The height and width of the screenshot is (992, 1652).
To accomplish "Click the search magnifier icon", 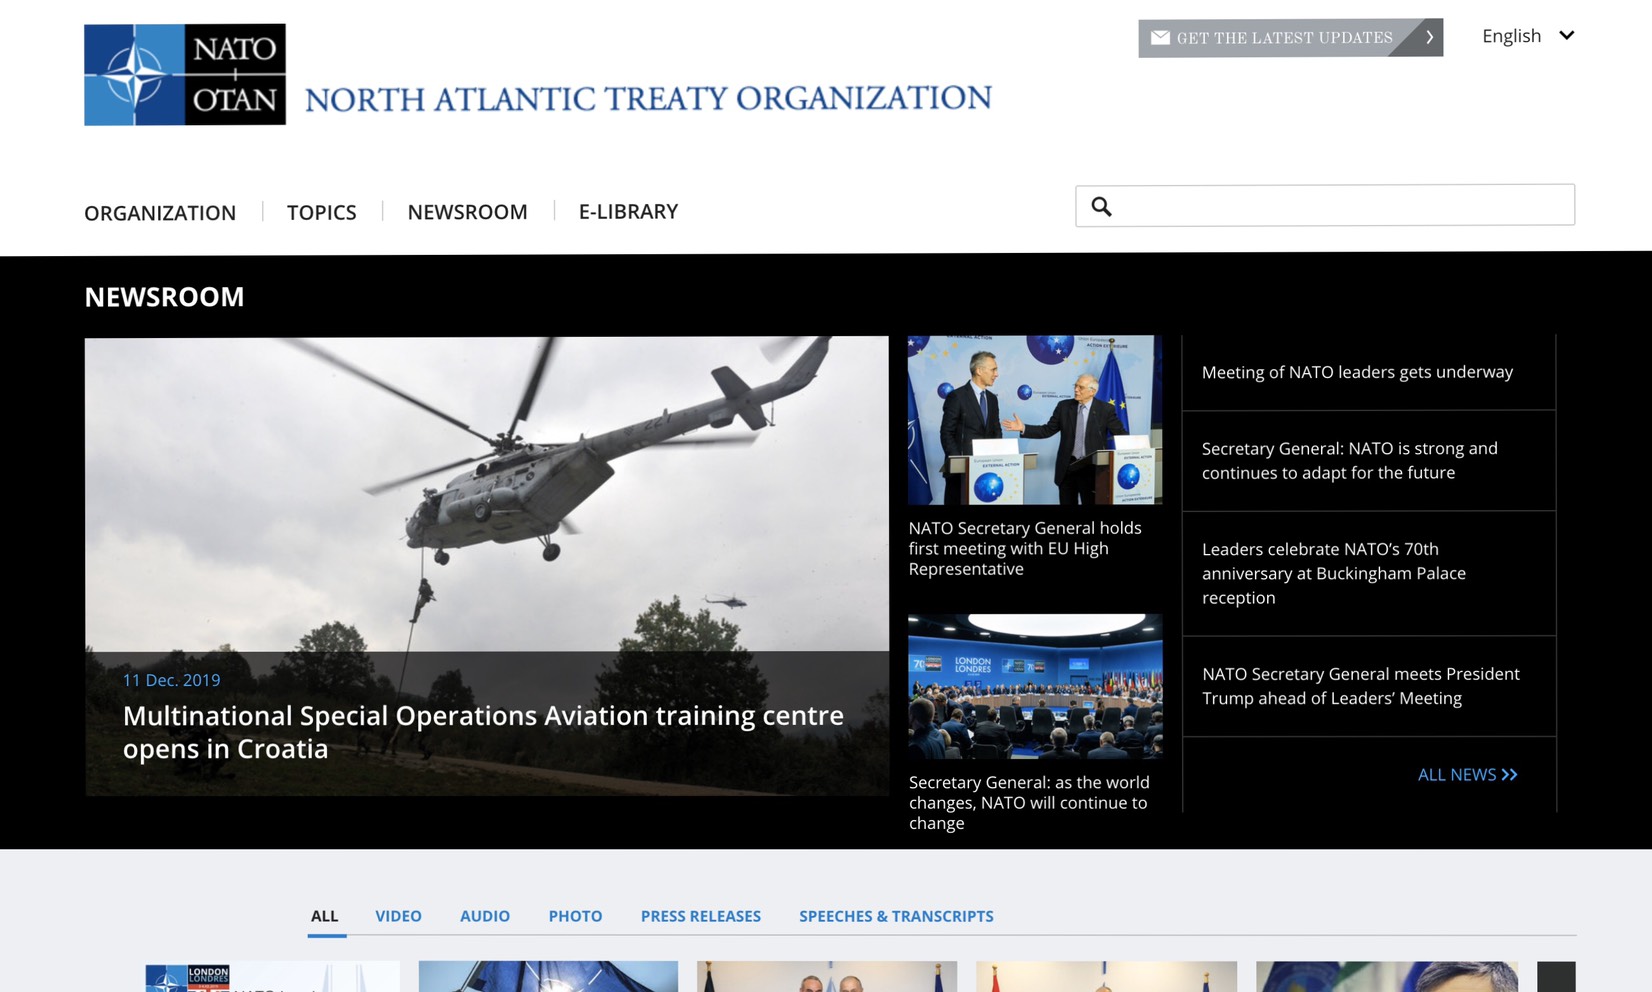I will tap(1101, 206).
